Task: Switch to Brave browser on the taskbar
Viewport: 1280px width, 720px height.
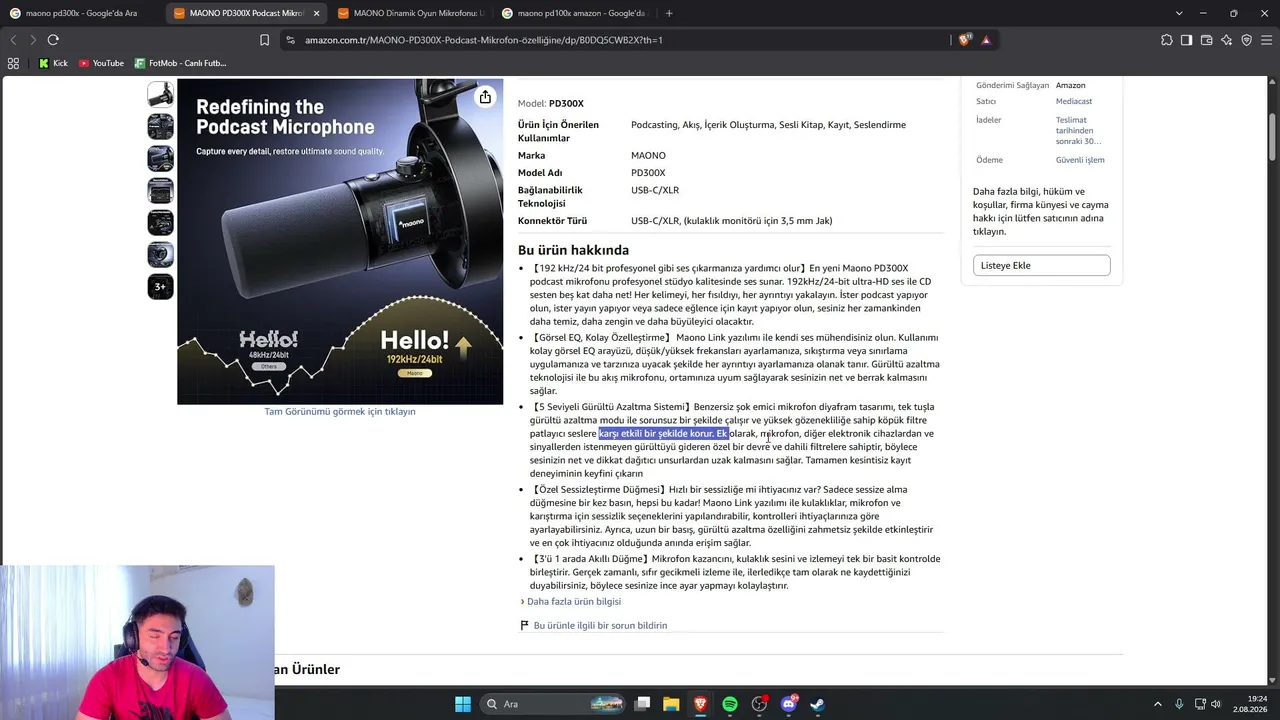Action: point(700,704)
